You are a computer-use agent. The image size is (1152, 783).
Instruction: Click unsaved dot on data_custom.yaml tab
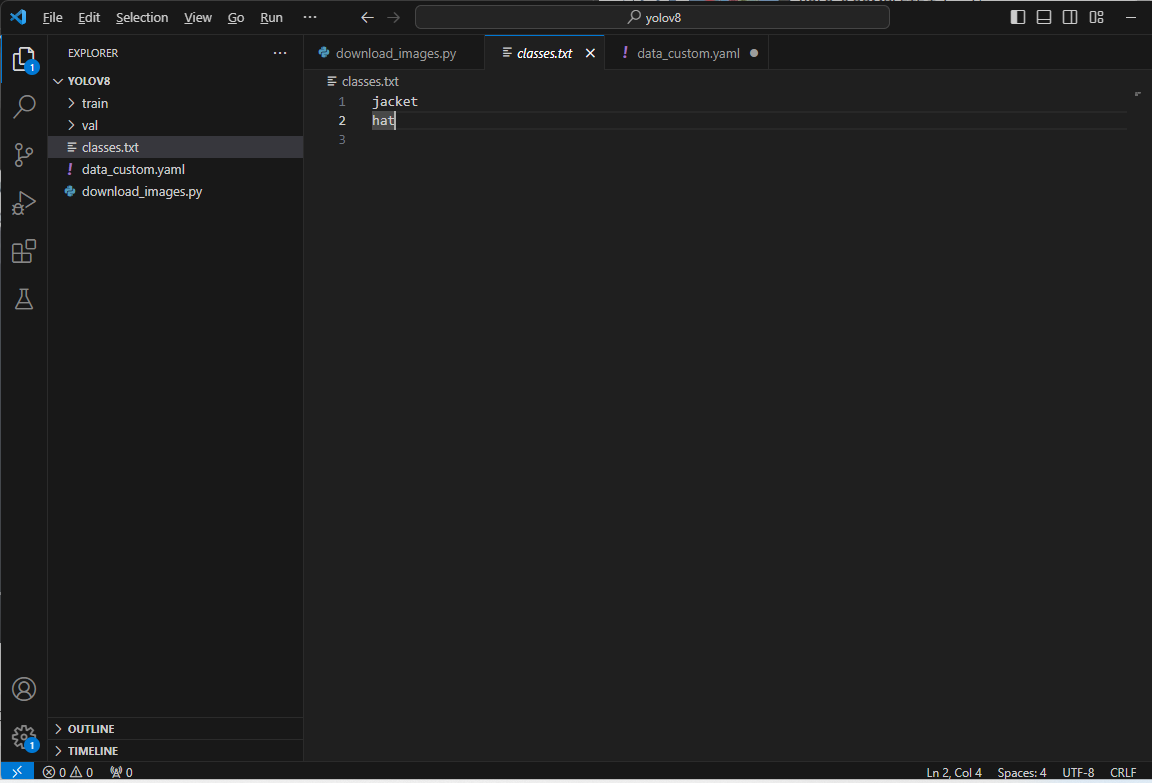click(x=754, y=53)
